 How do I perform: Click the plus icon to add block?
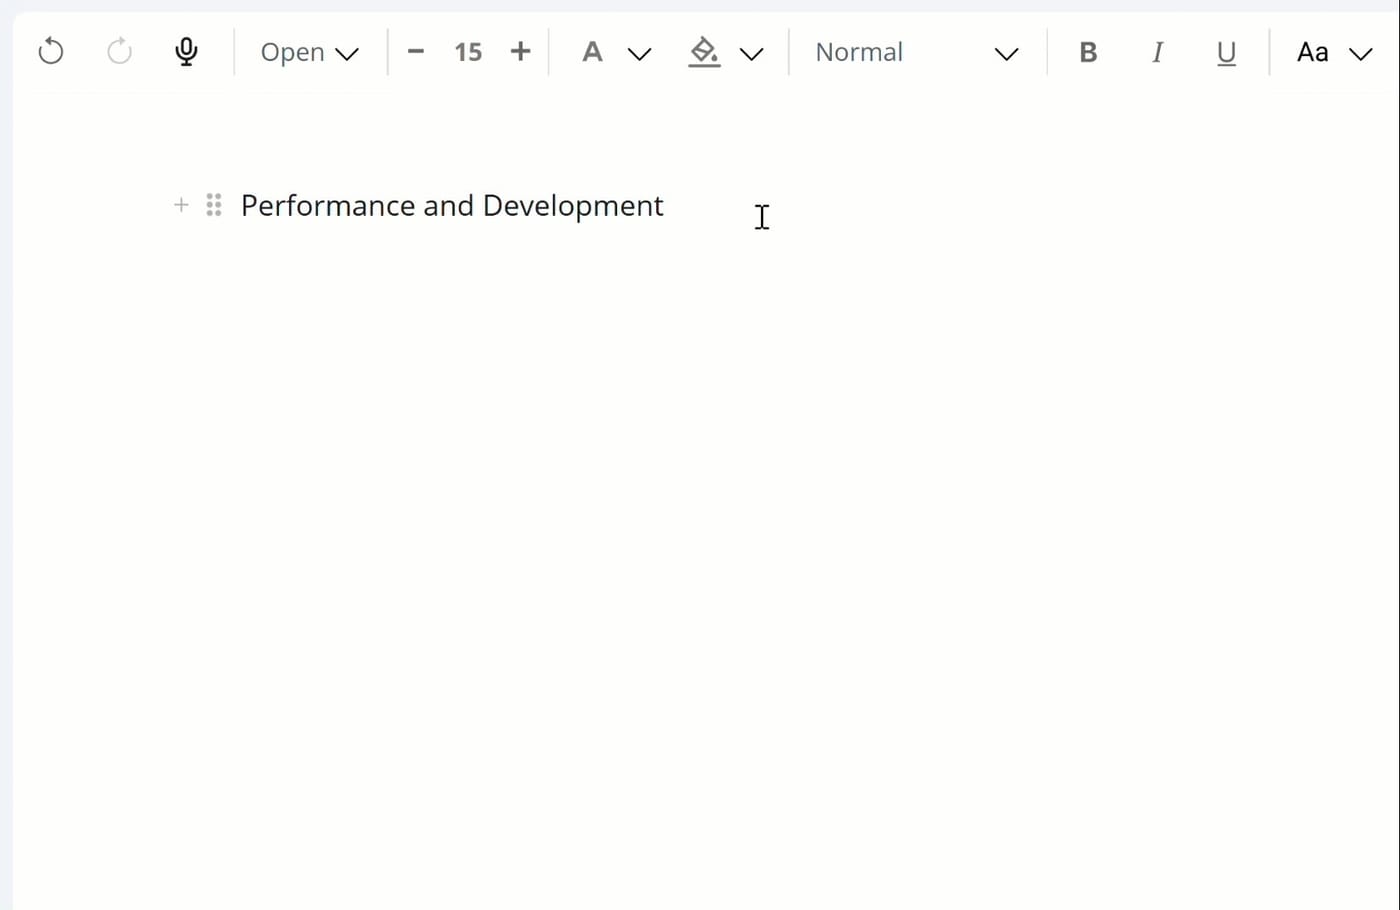pyautogui.click(x=181, y=205)
